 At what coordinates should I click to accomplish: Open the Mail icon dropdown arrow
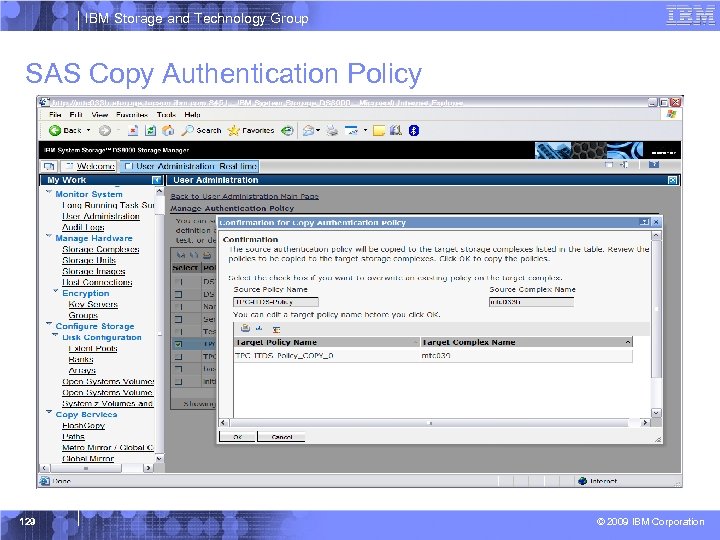click(x=318, y=131)
